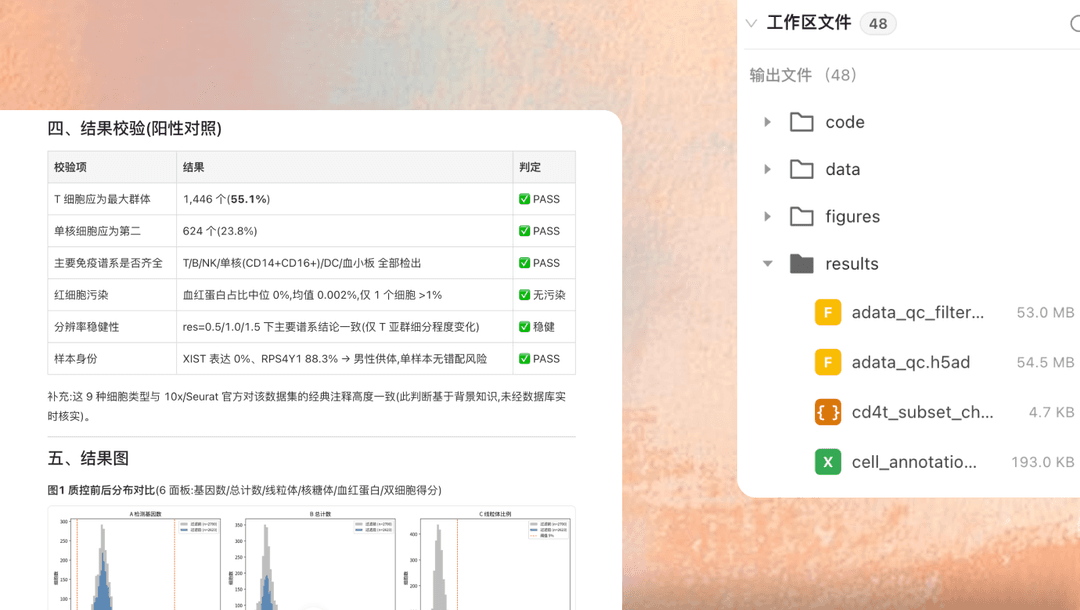Open file cell_annotatio...
Image resolution: width=1080 pixels, height=610 pixels.
(914, 462)
